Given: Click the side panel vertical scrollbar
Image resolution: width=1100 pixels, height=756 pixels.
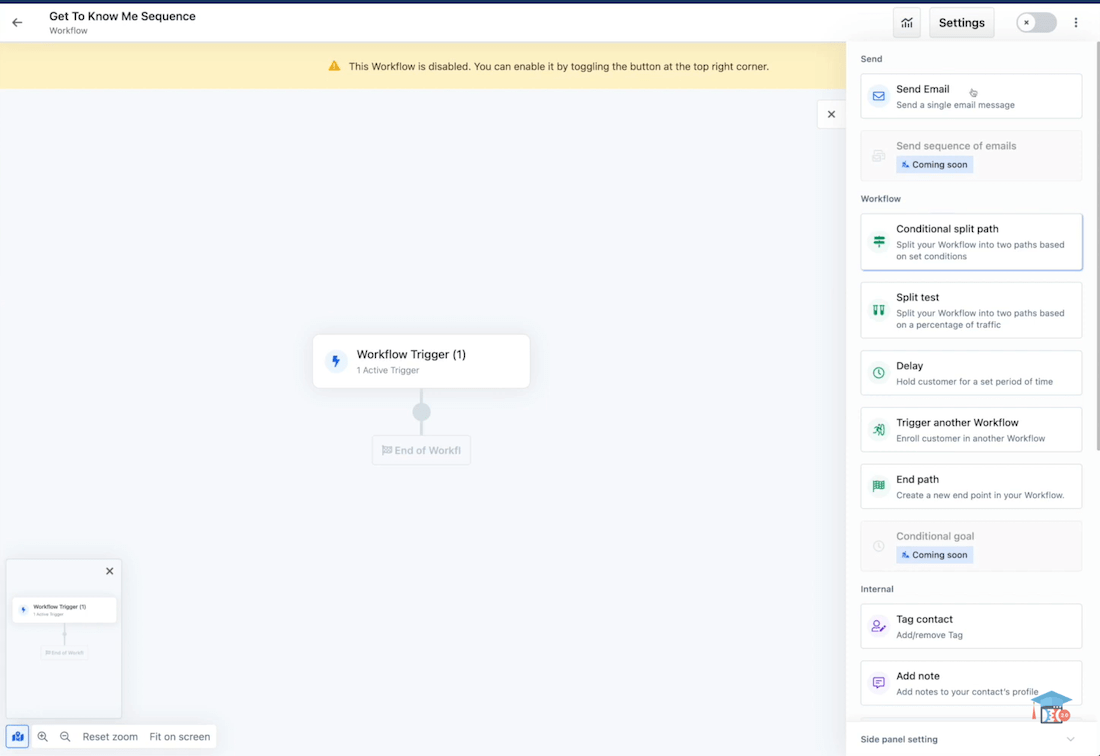Looking at the screenshot, I should click(x=1097, y=245).
